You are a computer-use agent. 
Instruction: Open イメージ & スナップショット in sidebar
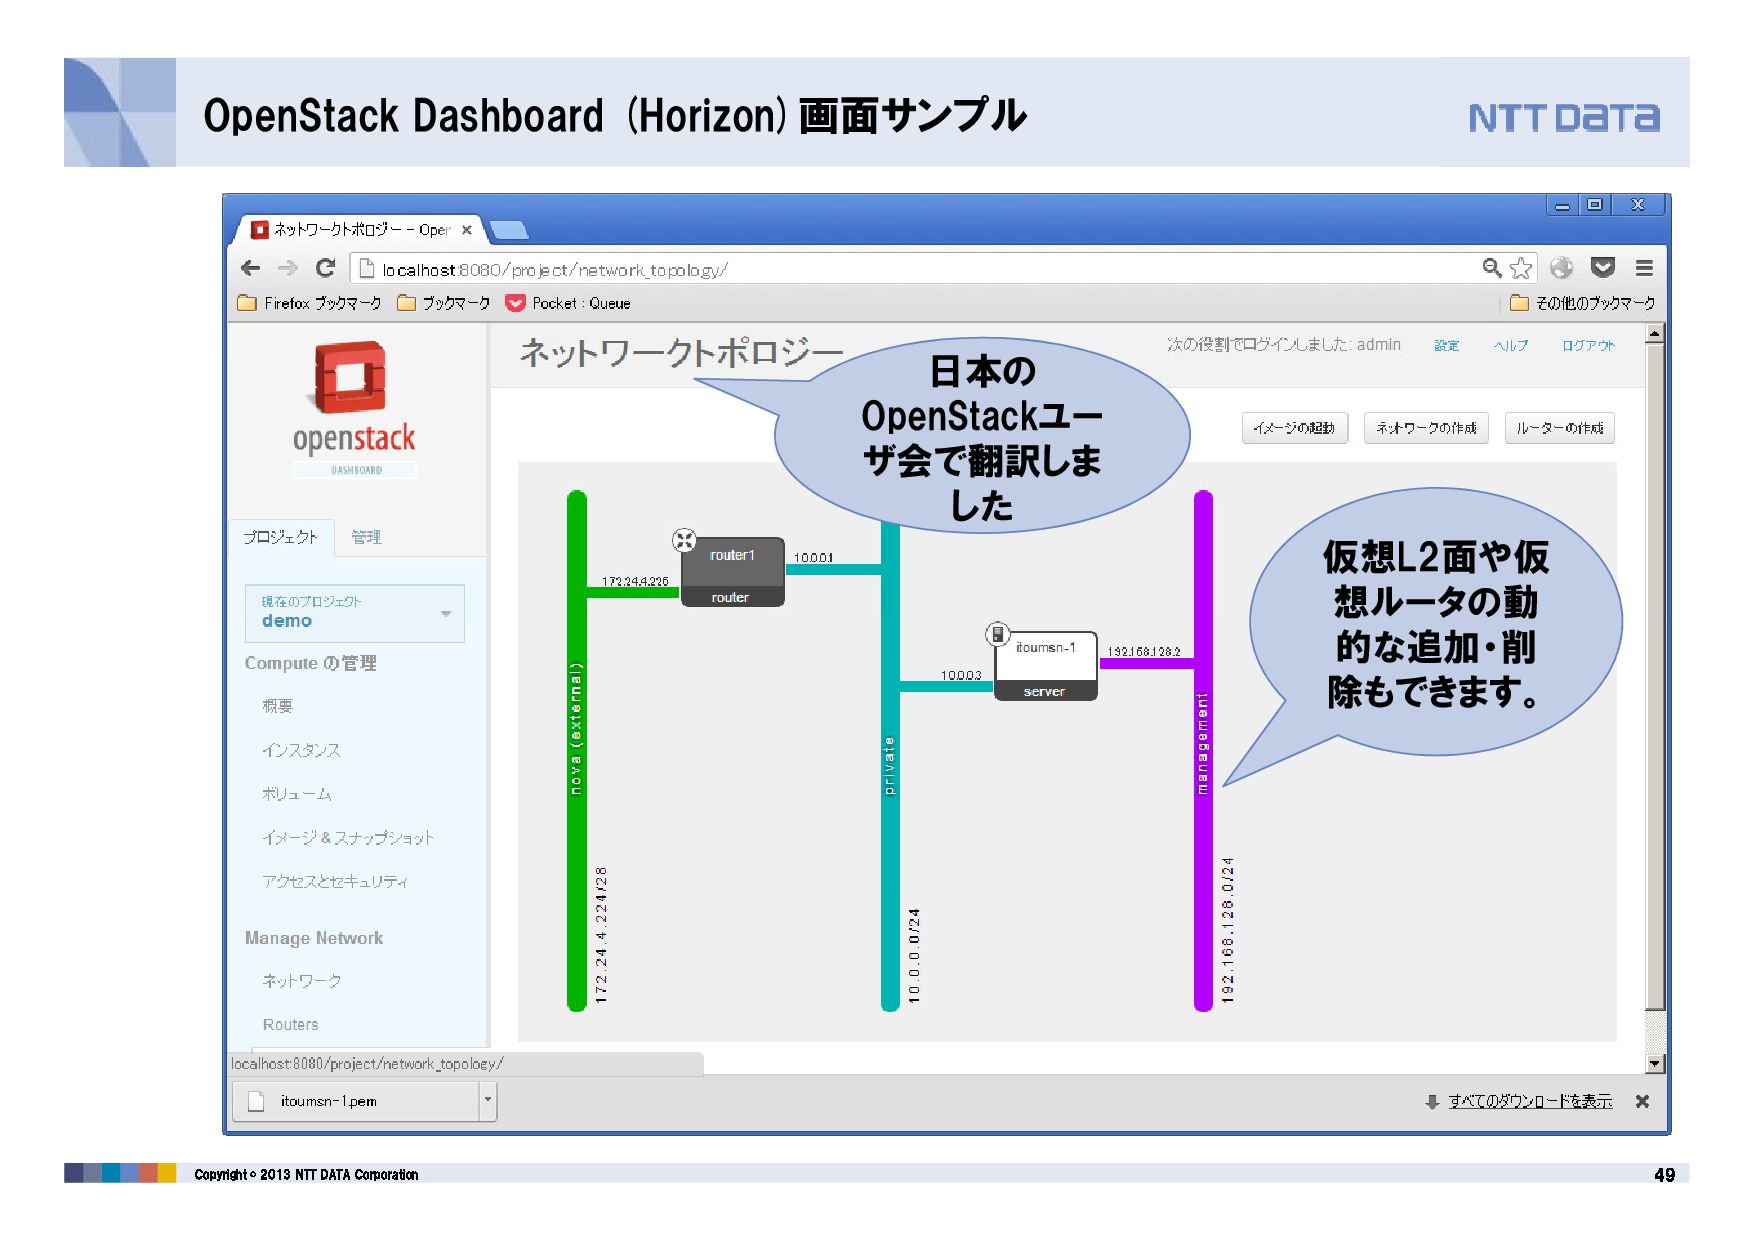pyautogui.click(x=348, y=838)
